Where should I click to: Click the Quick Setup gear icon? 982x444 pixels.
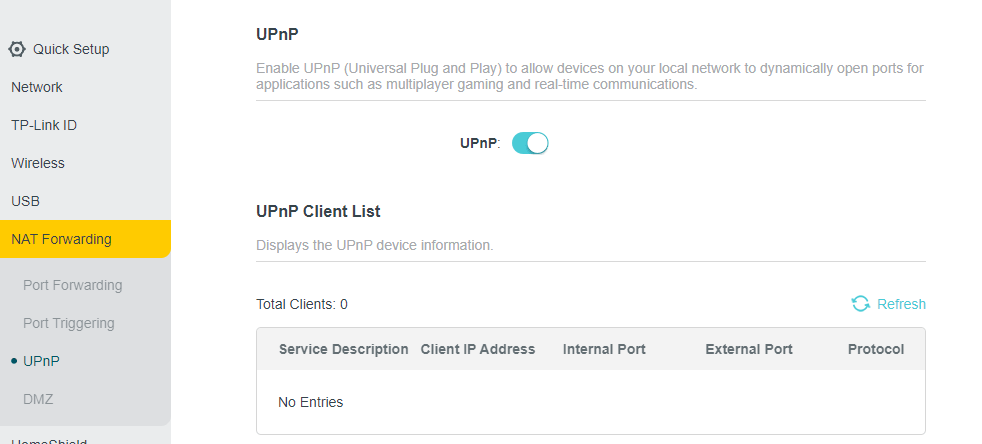coord(17,49)
